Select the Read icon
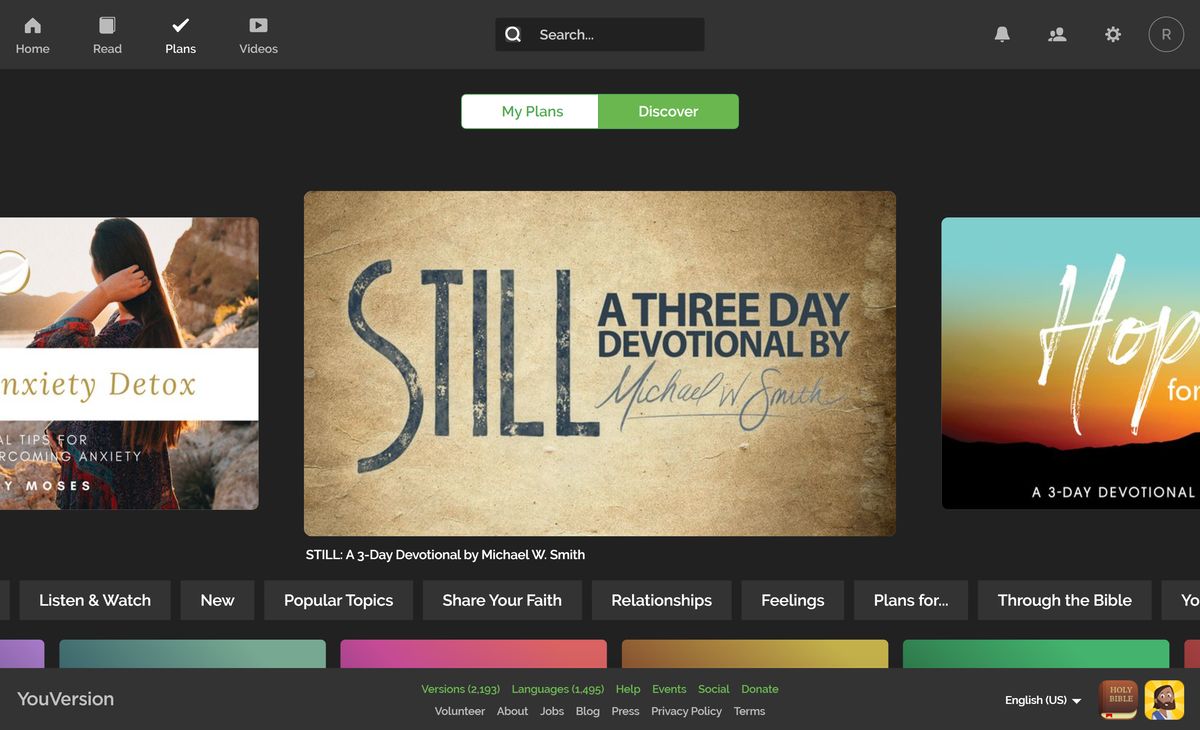 point(106,33)
